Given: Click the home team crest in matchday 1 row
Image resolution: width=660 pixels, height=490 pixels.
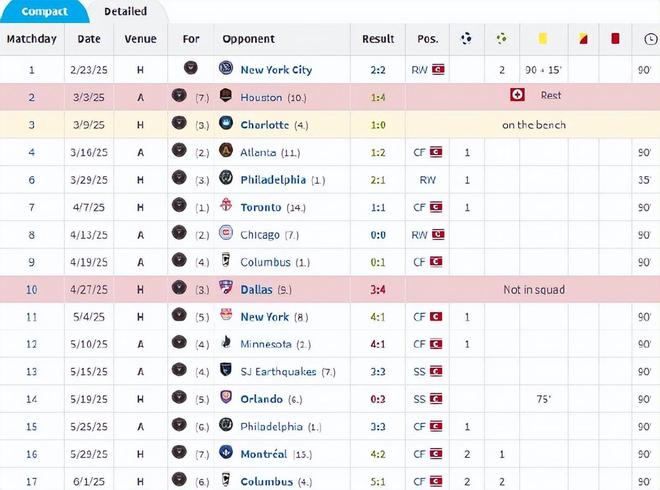Looking at the screenshot, I should 190,69.
